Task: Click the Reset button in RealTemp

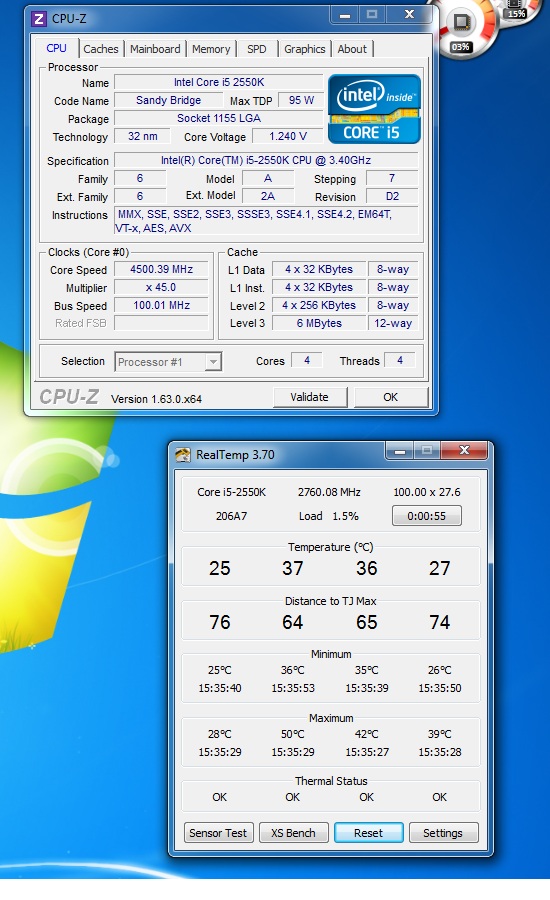Action: point(369,832)
